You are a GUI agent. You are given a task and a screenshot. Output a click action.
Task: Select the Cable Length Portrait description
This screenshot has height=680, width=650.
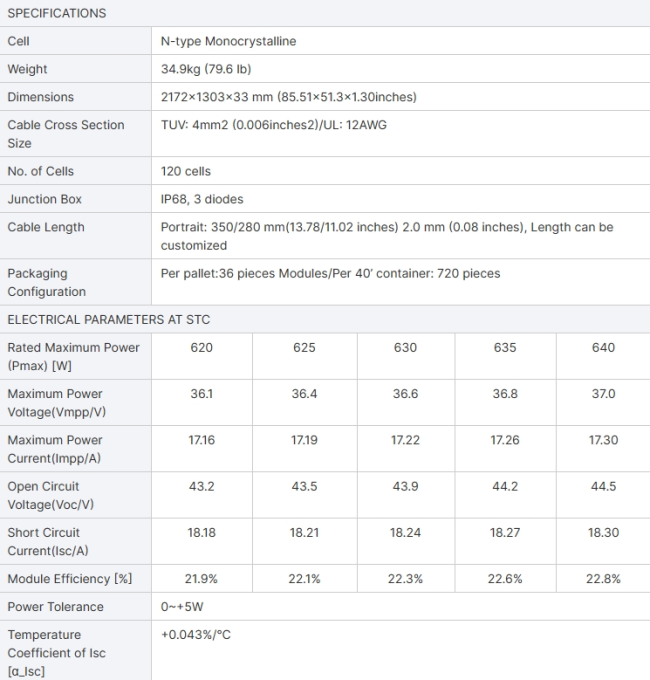[387, 236]
